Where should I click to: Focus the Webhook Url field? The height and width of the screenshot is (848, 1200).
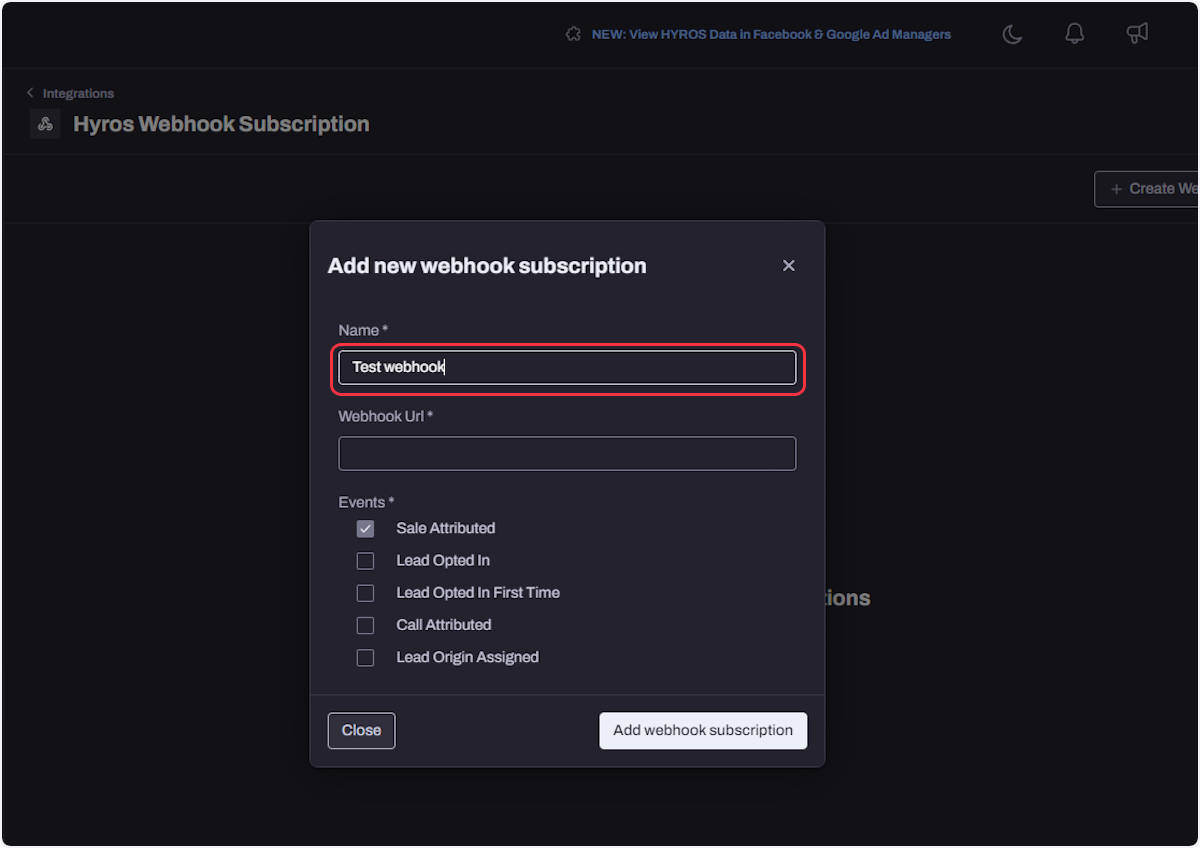(567, 453)
